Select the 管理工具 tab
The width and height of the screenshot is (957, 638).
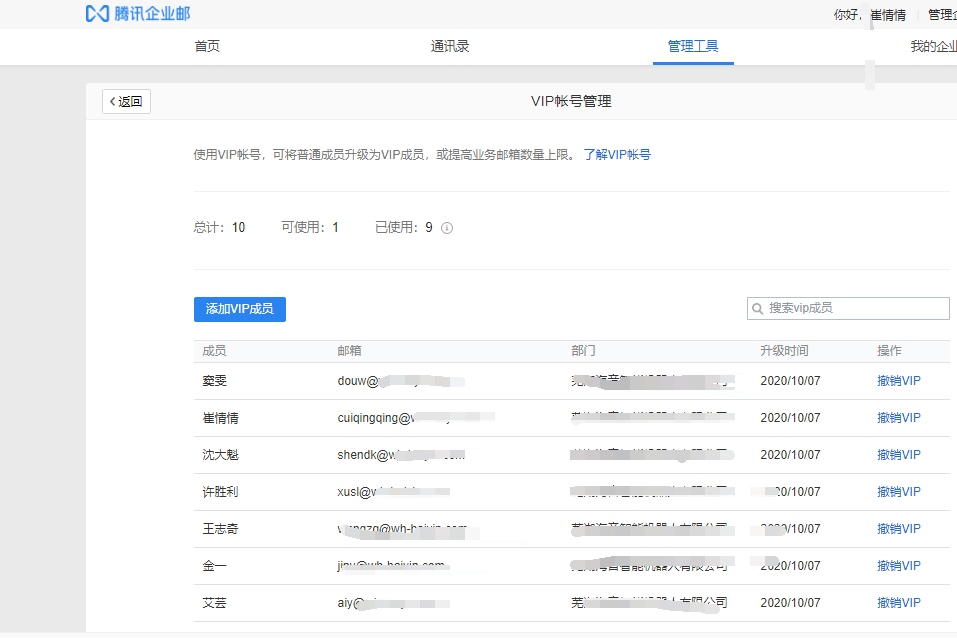coord(692,46)
